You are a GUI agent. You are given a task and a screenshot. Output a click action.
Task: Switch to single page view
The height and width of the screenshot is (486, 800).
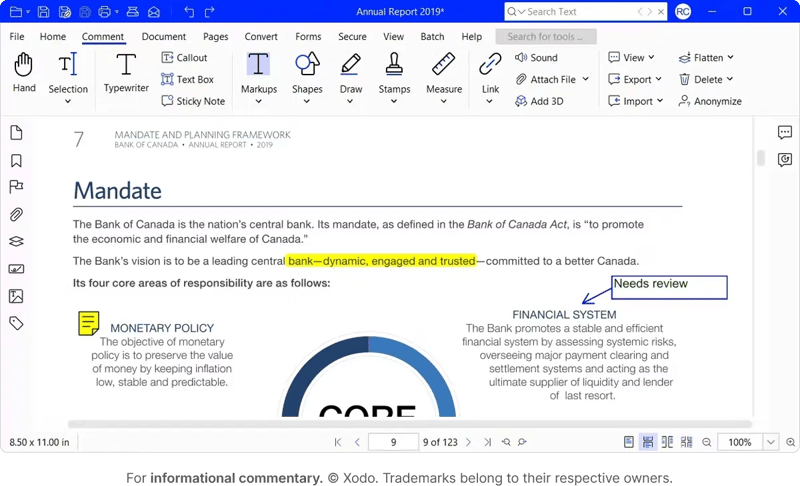click(x=629, y=442)
